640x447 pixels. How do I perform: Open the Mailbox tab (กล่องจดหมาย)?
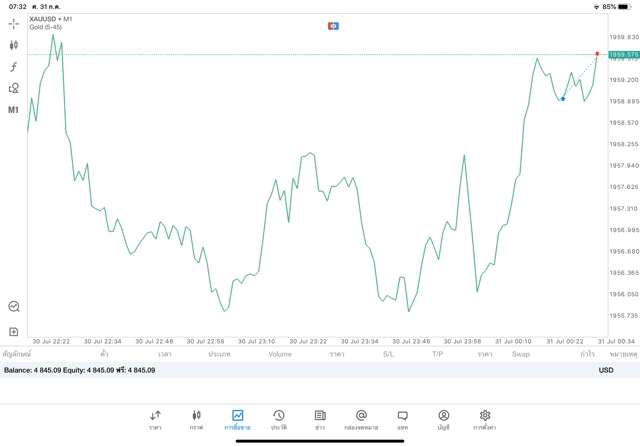[361, 419]
